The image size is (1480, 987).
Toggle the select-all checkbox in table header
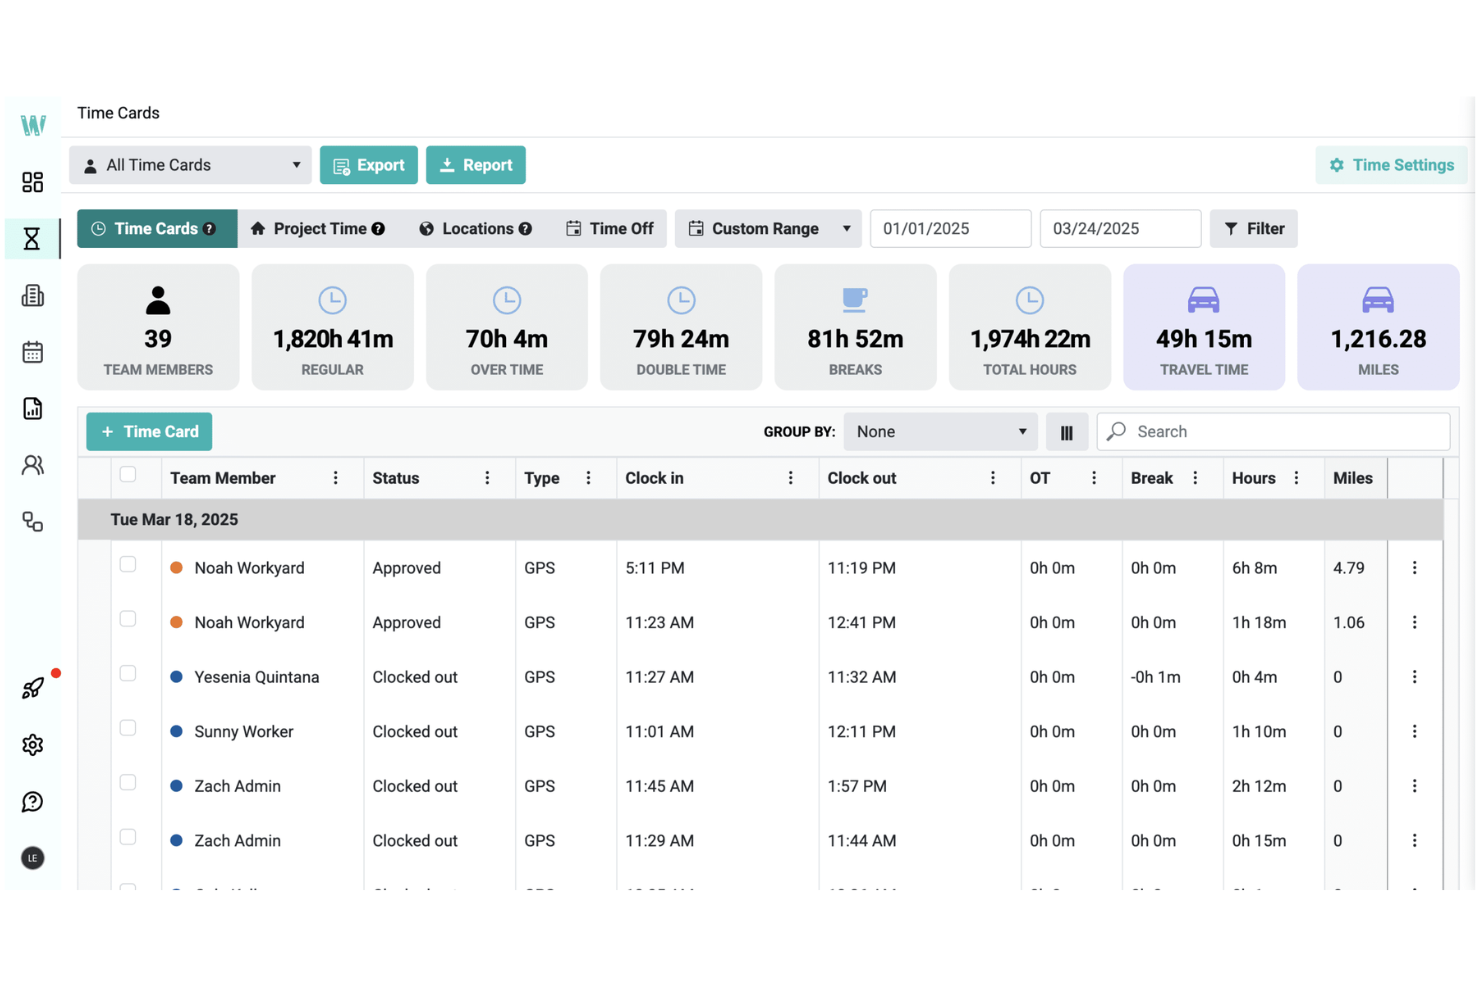click(x=128, y=475)
